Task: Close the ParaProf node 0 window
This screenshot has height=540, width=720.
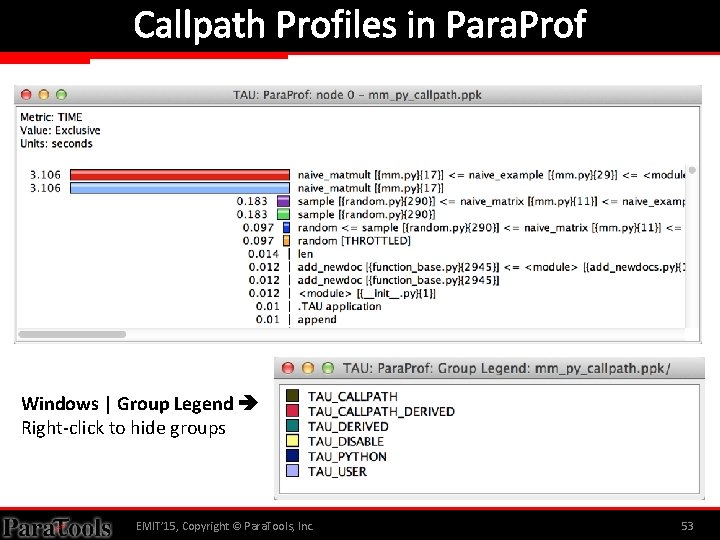Action: tap(26, 95)
